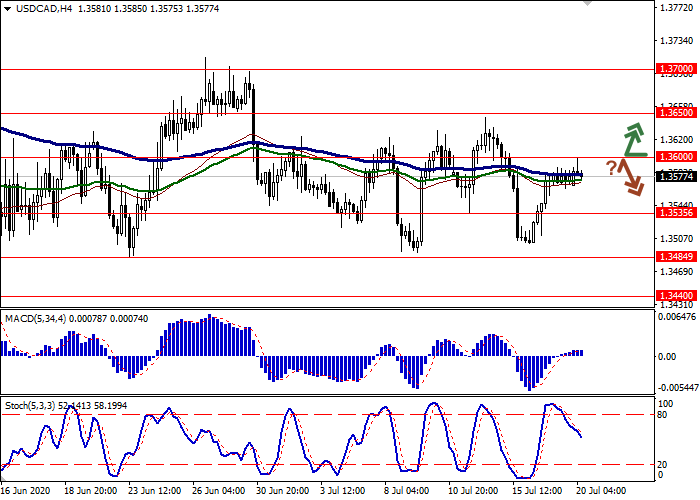Click the 1.36000 red price label

675,157
